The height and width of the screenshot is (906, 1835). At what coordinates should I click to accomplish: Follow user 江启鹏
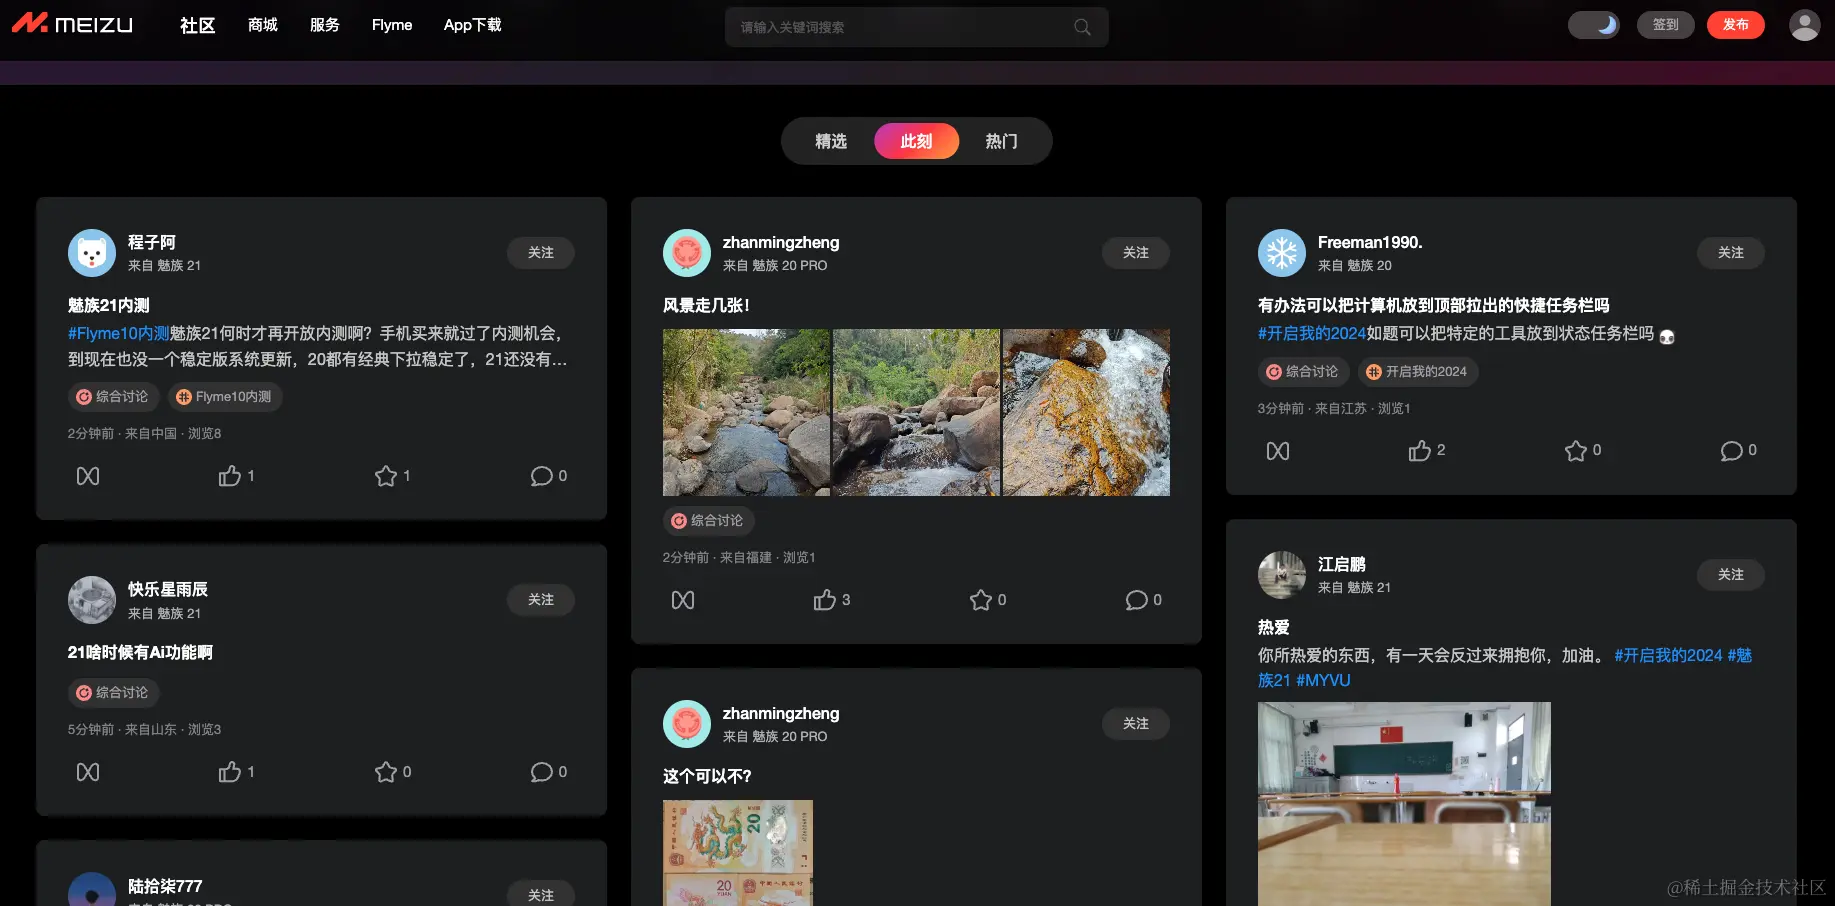tap(1731, 575)
